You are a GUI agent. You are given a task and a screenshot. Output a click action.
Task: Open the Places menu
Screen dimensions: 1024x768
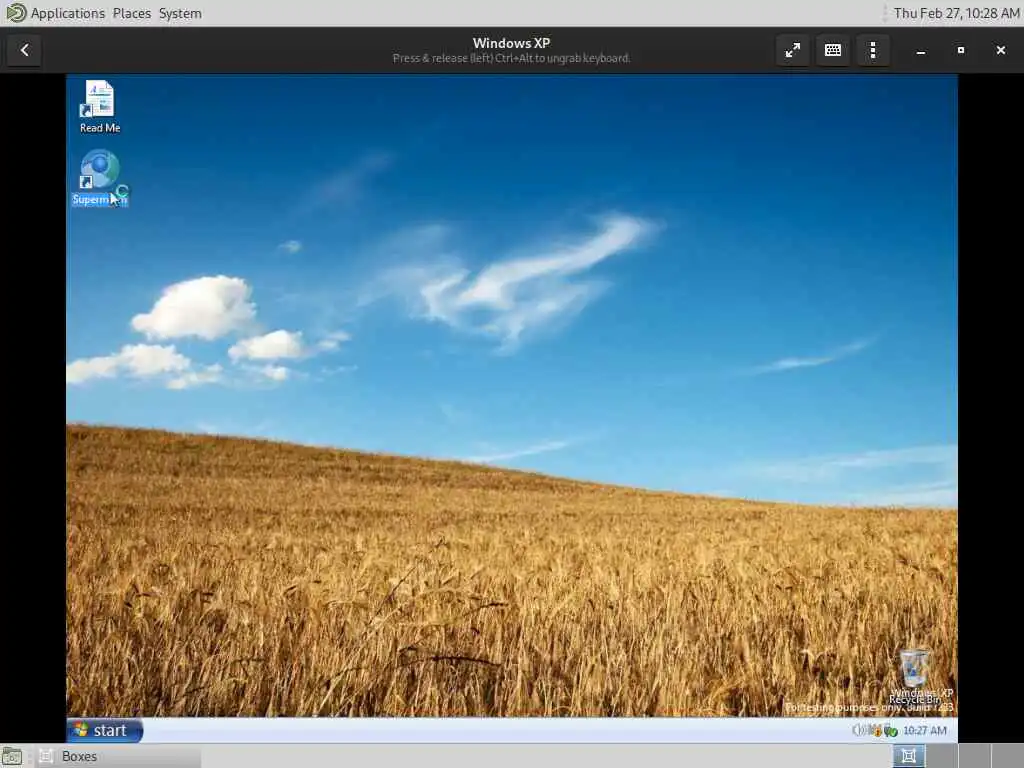point(131,13)
